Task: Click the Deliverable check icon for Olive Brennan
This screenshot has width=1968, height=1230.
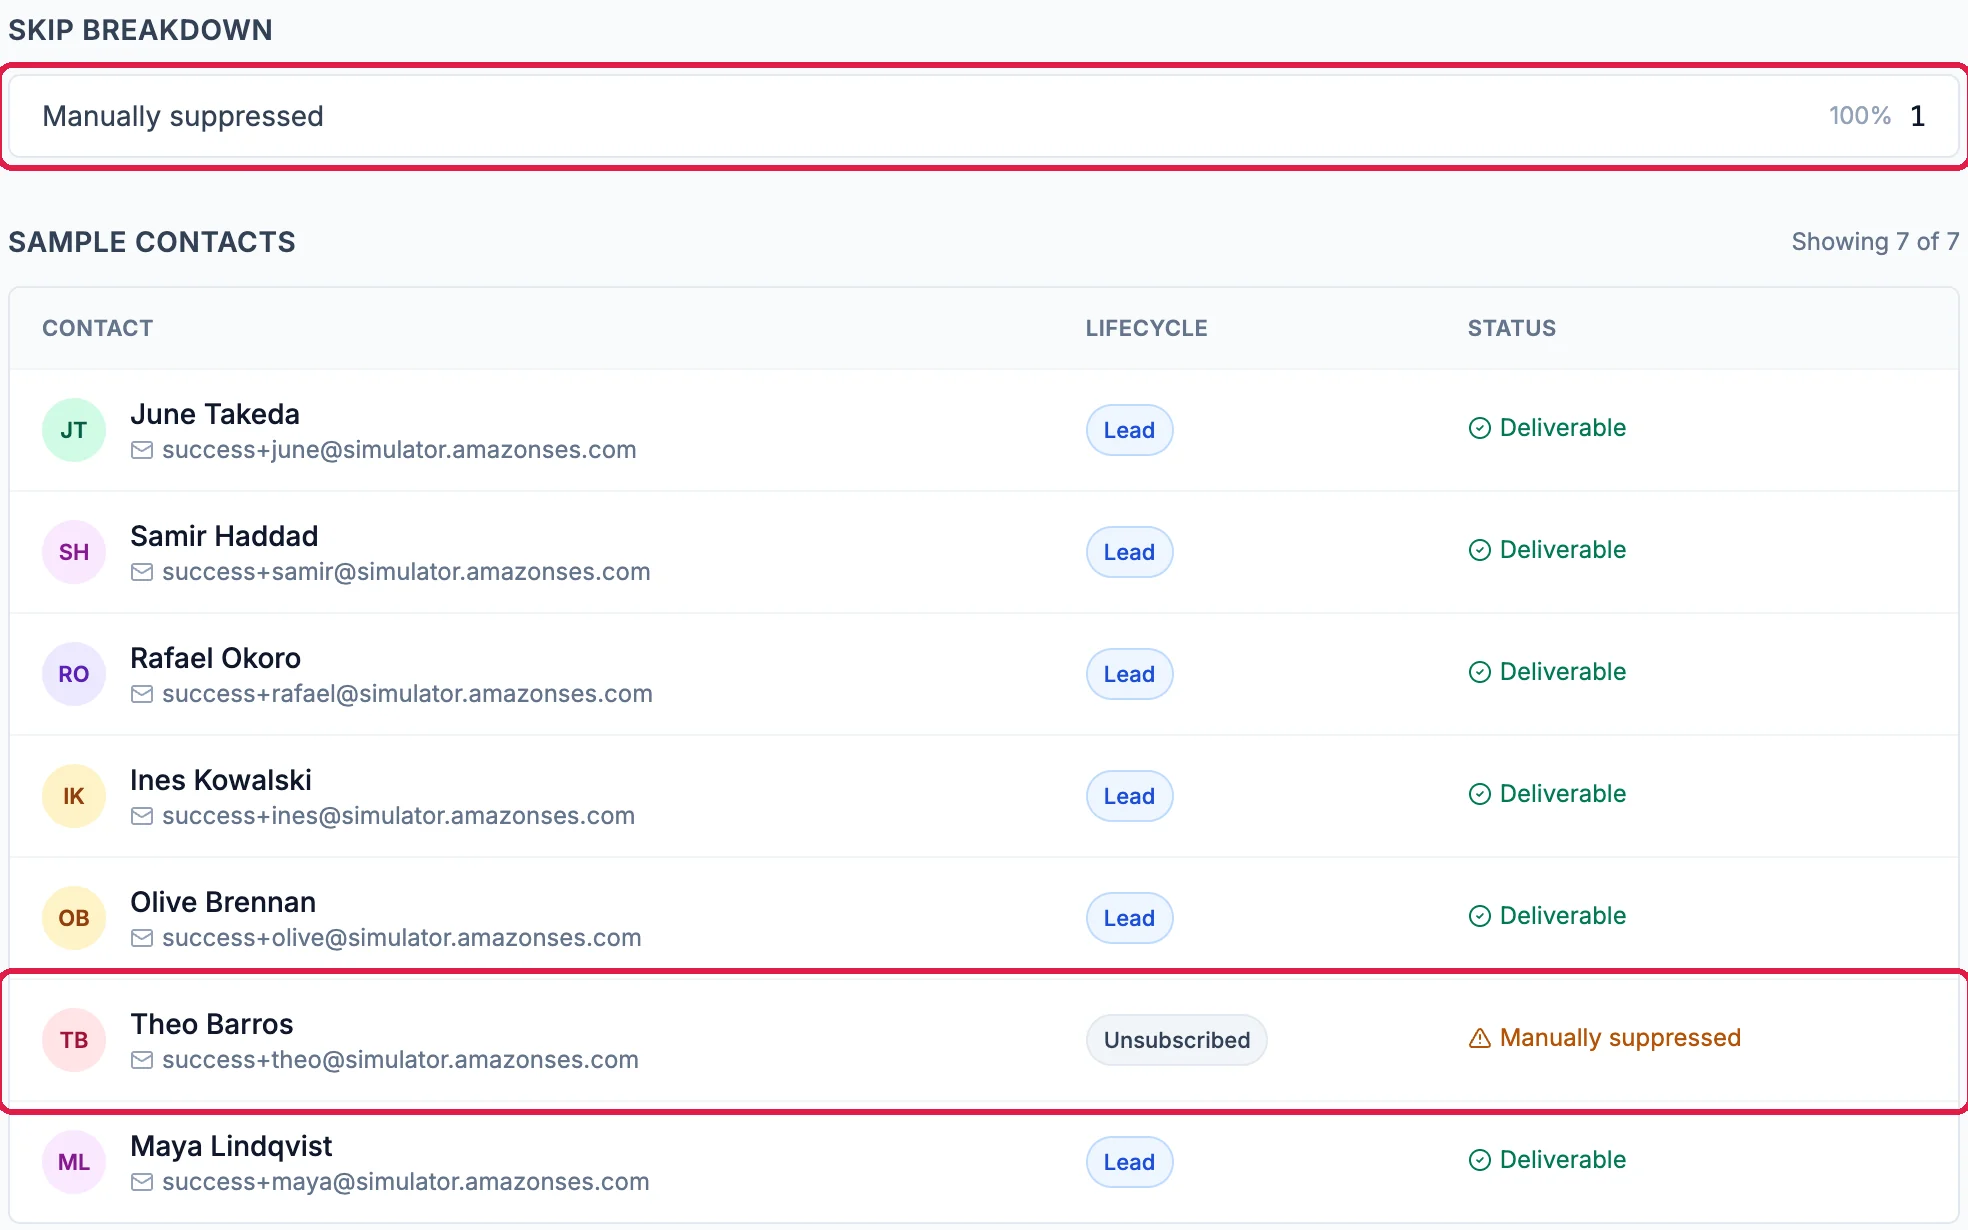Action: coord(1480,916)
